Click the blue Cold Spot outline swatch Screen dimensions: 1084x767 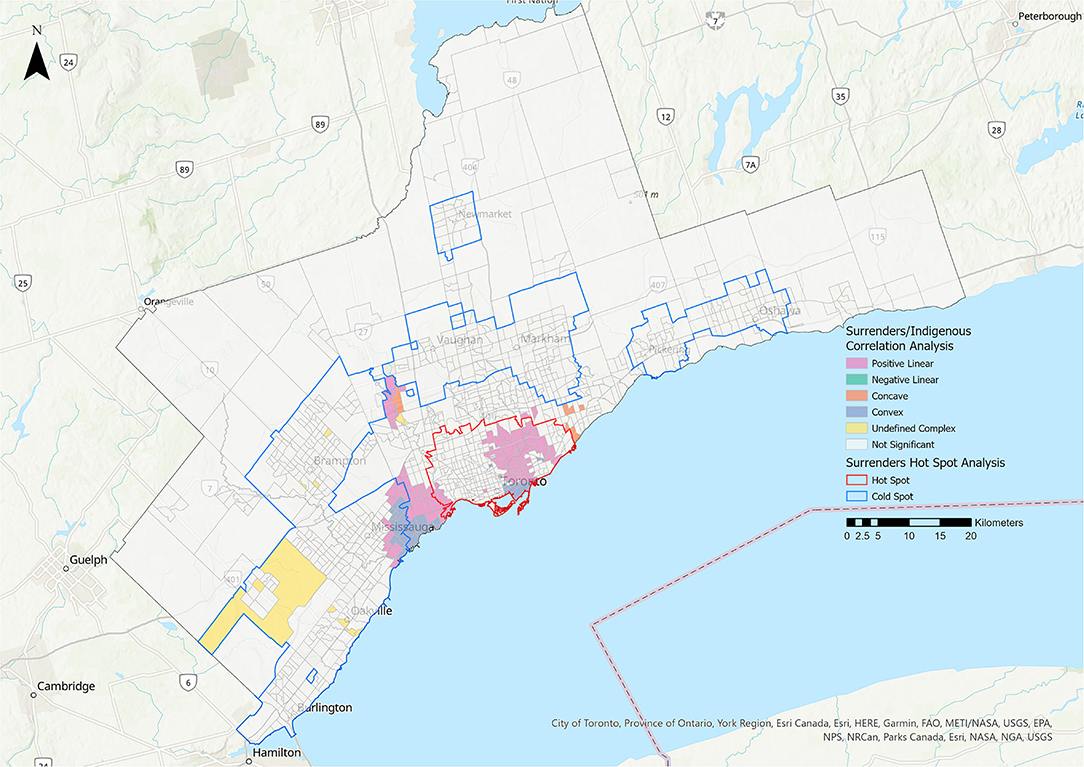(857, 497)
